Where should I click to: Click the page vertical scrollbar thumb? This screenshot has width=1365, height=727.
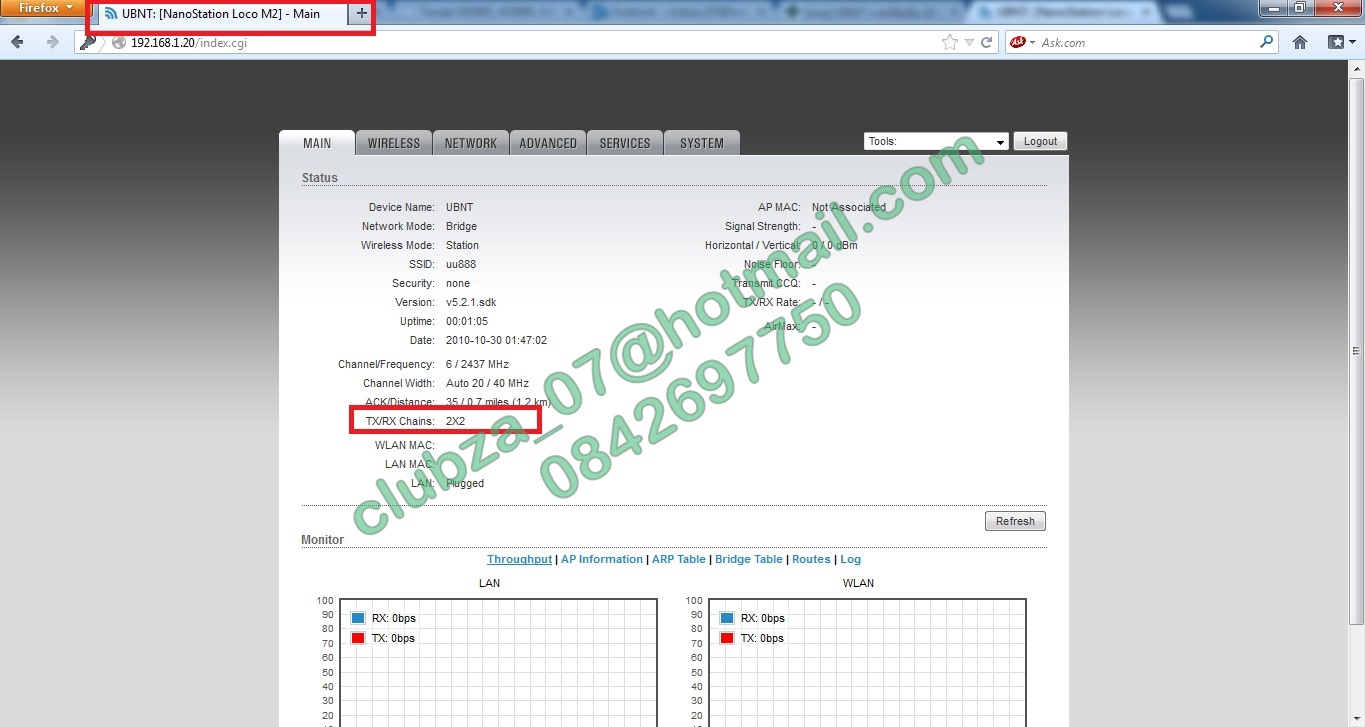click(1356, 350)
